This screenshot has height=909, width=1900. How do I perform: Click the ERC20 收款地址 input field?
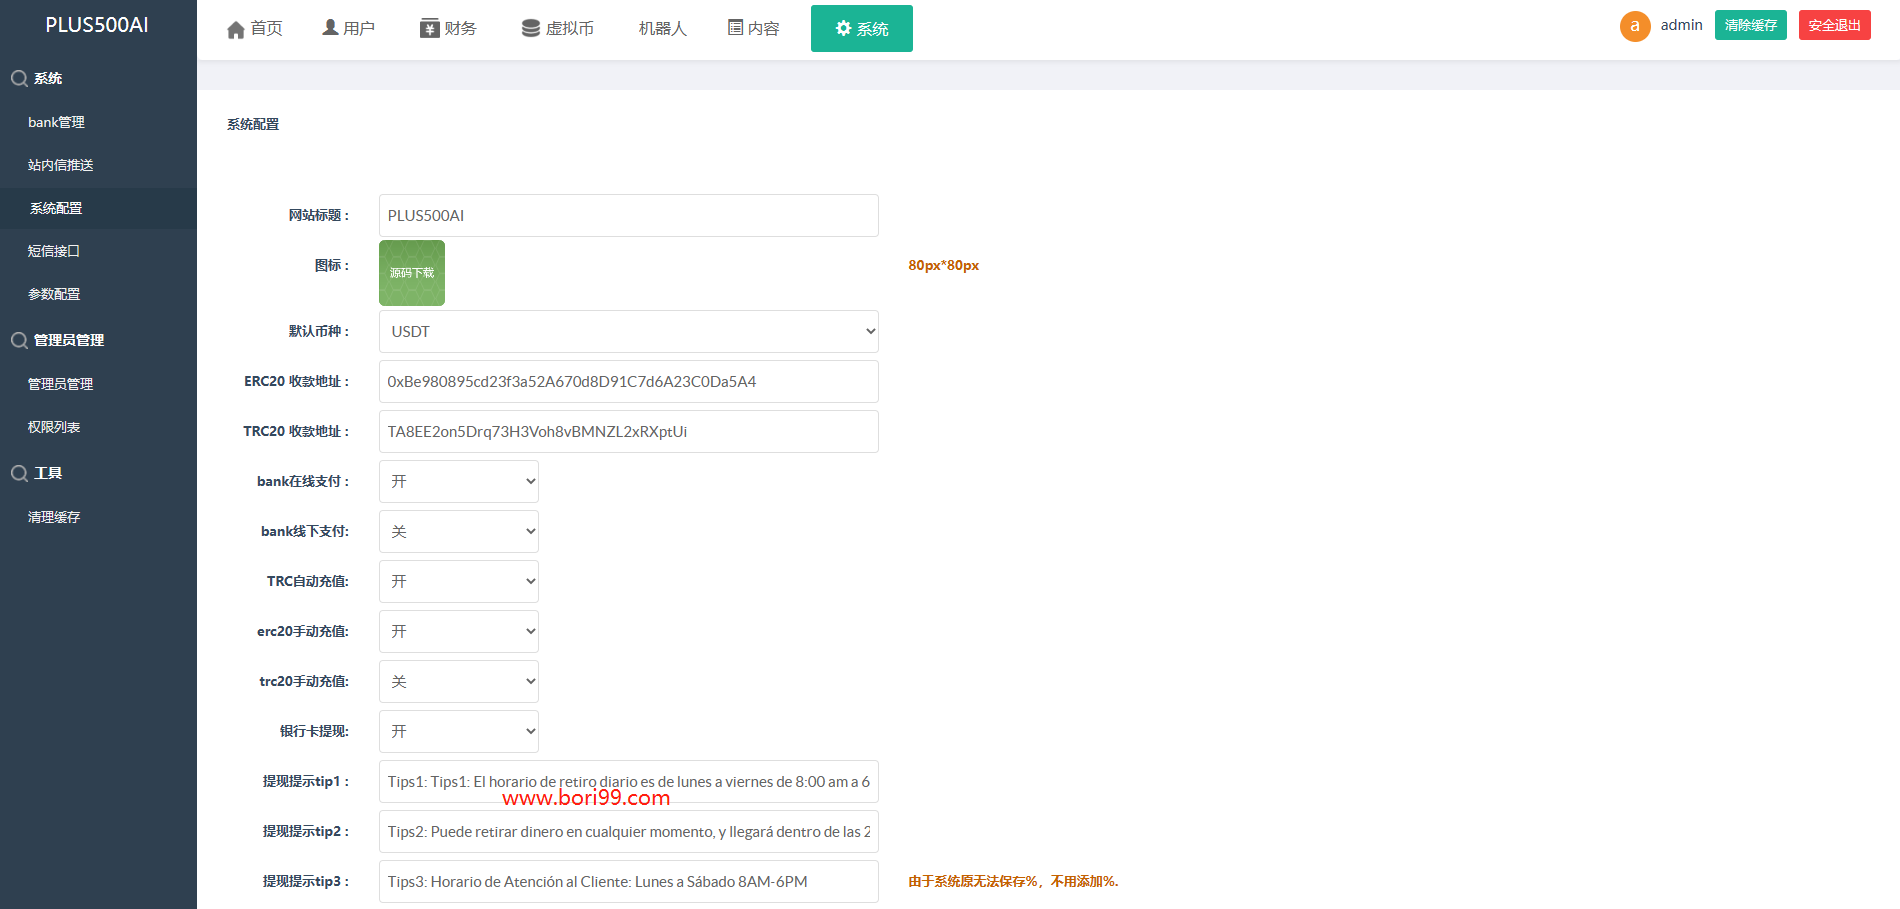click(x=629, y=381)
